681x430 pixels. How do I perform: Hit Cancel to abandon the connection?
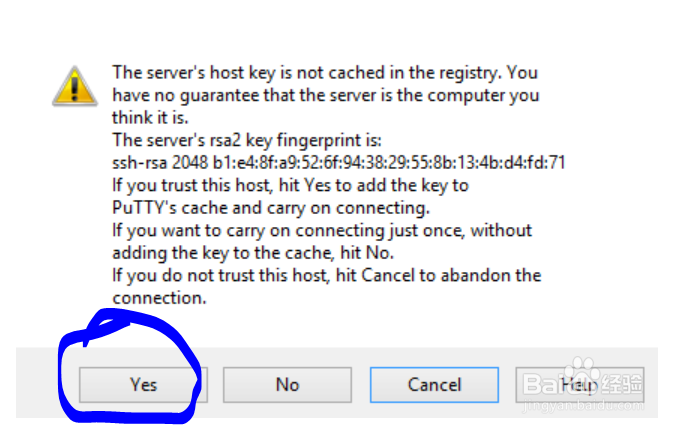click(433, 384)
